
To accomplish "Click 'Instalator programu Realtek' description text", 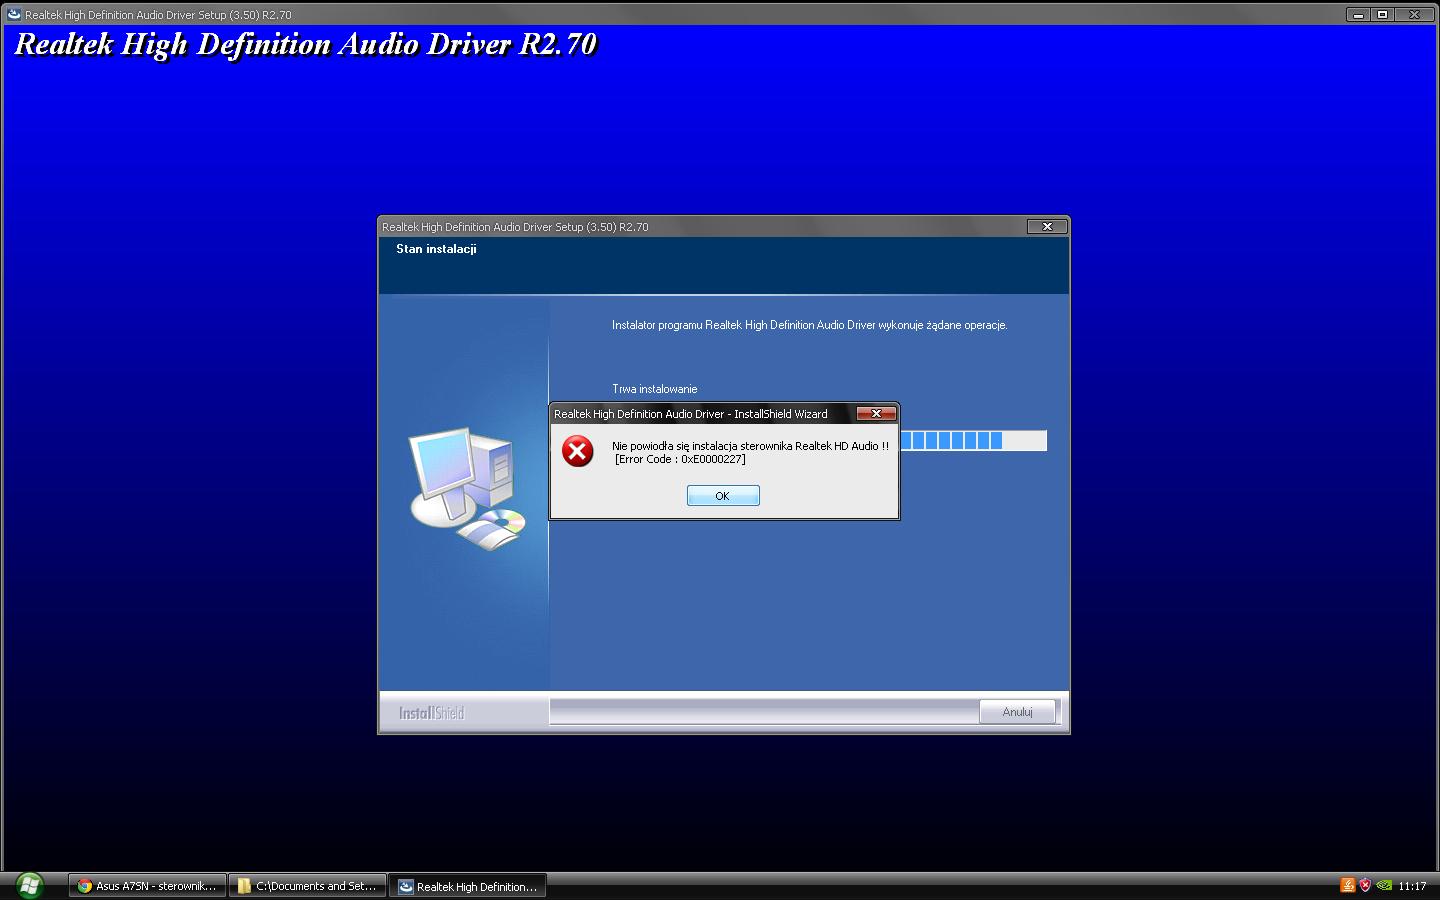I will pos(810,325).
